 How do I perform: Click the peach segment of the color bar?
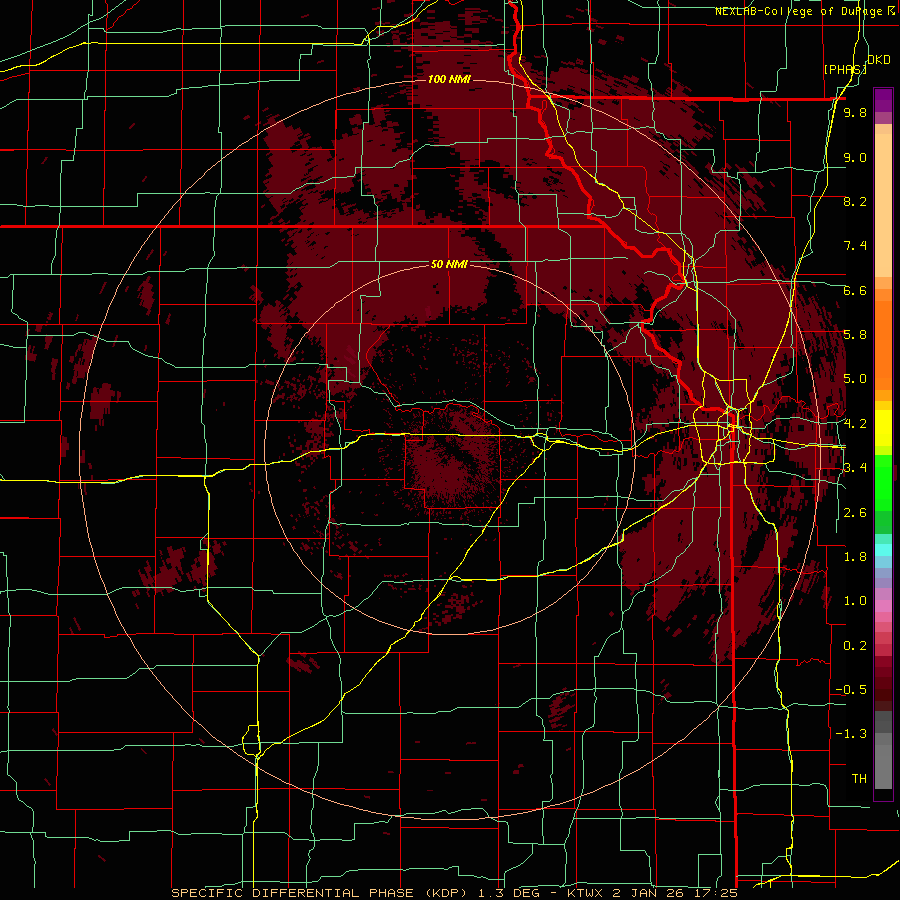[883, 207]
